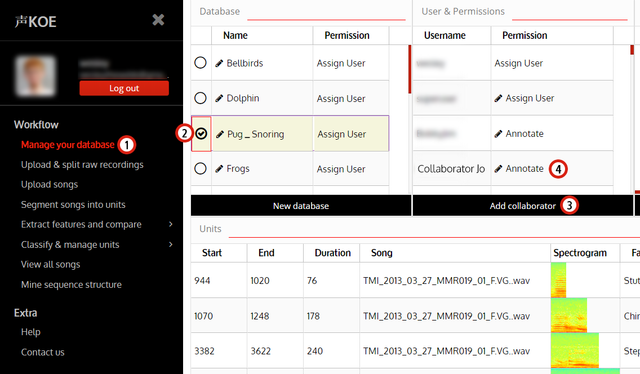Edit second user's Assign User permission pencil
Screen dimensions: 640x374
point(498,98)
